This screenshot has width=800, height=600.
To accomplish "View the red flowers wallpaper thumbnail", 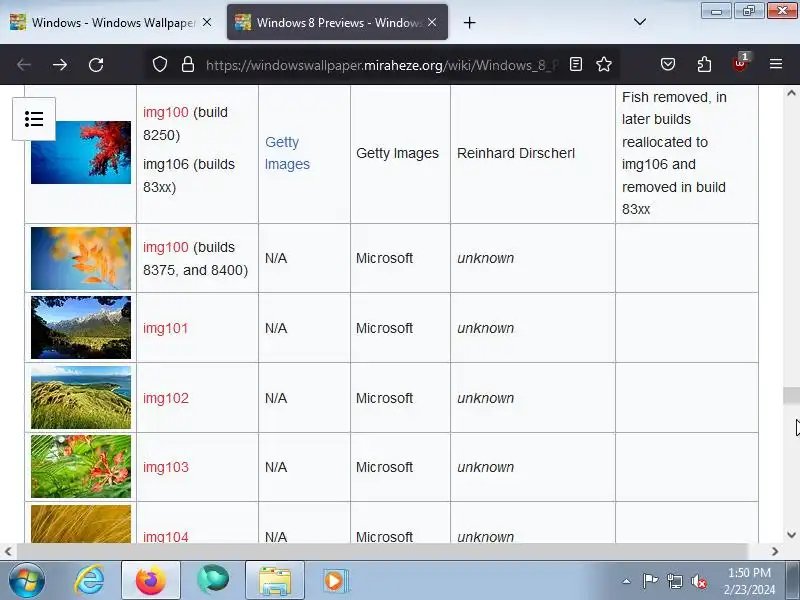I will (81, 466).
